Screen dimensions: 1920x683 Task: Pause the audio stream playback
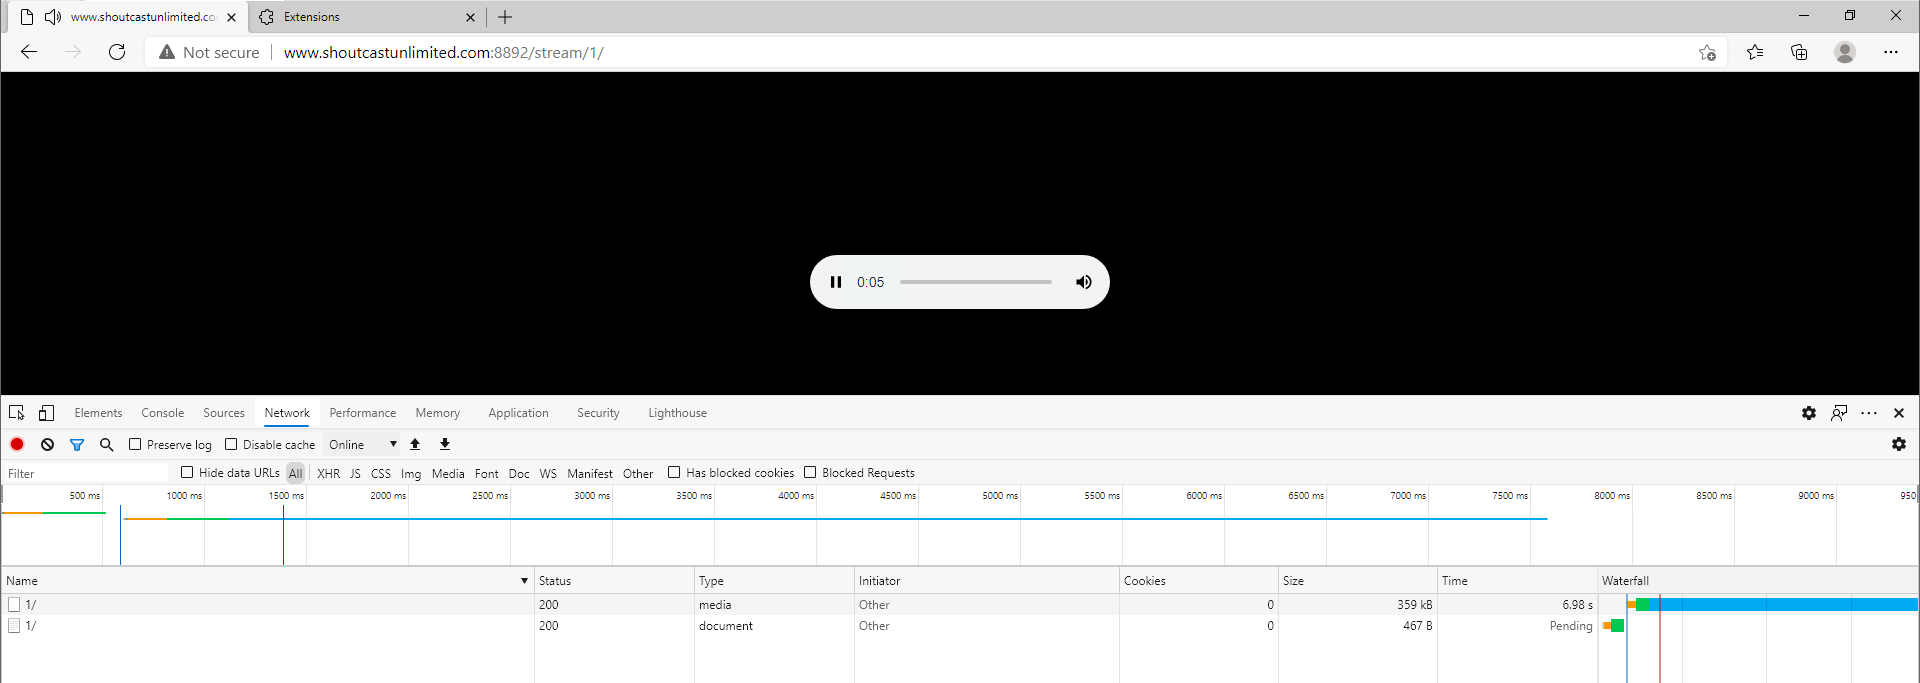pyautogui.click(x=836, y=282)
